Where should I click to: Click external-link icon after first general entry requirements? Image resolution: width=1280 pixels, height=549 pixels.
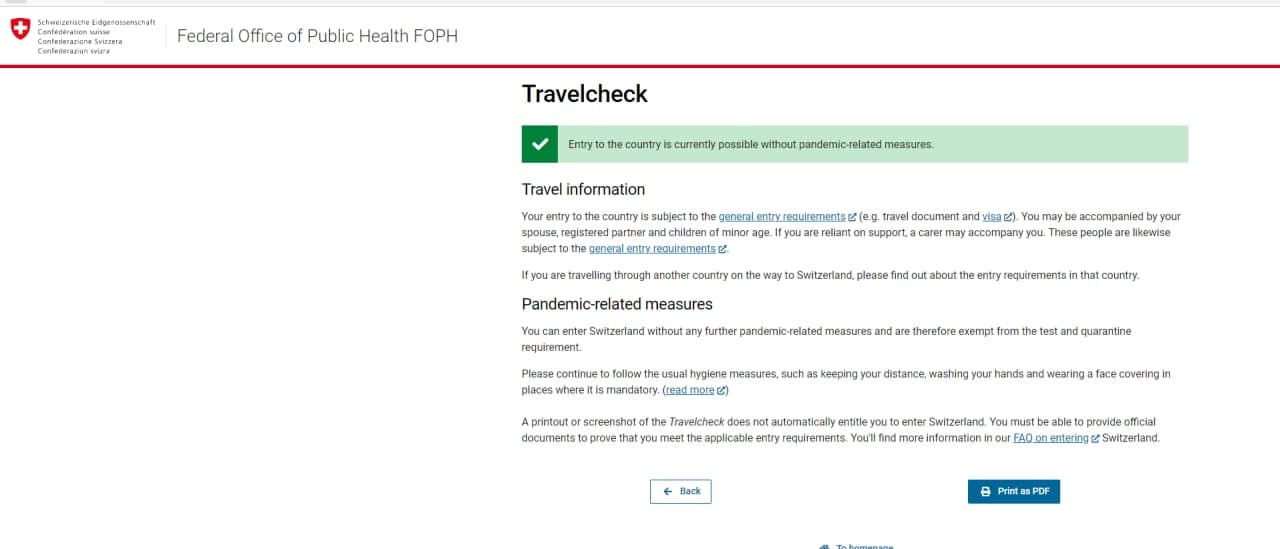(x=852, y=217)
